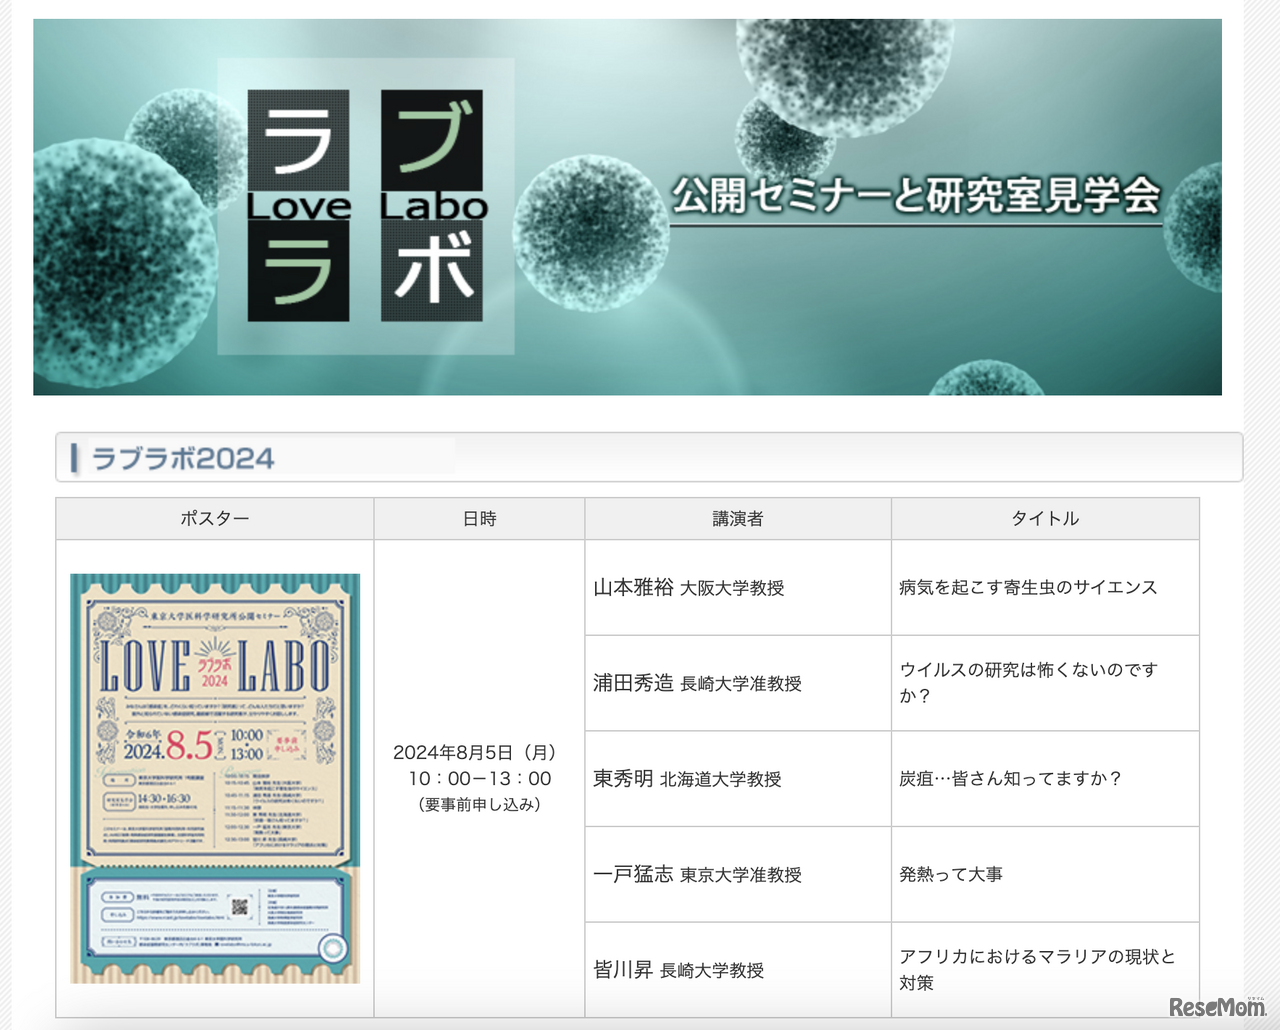Click the title 炭疽…皆さん知ってますか？
Screen dimensions: 1280x1030
(x=1010, y=779)
